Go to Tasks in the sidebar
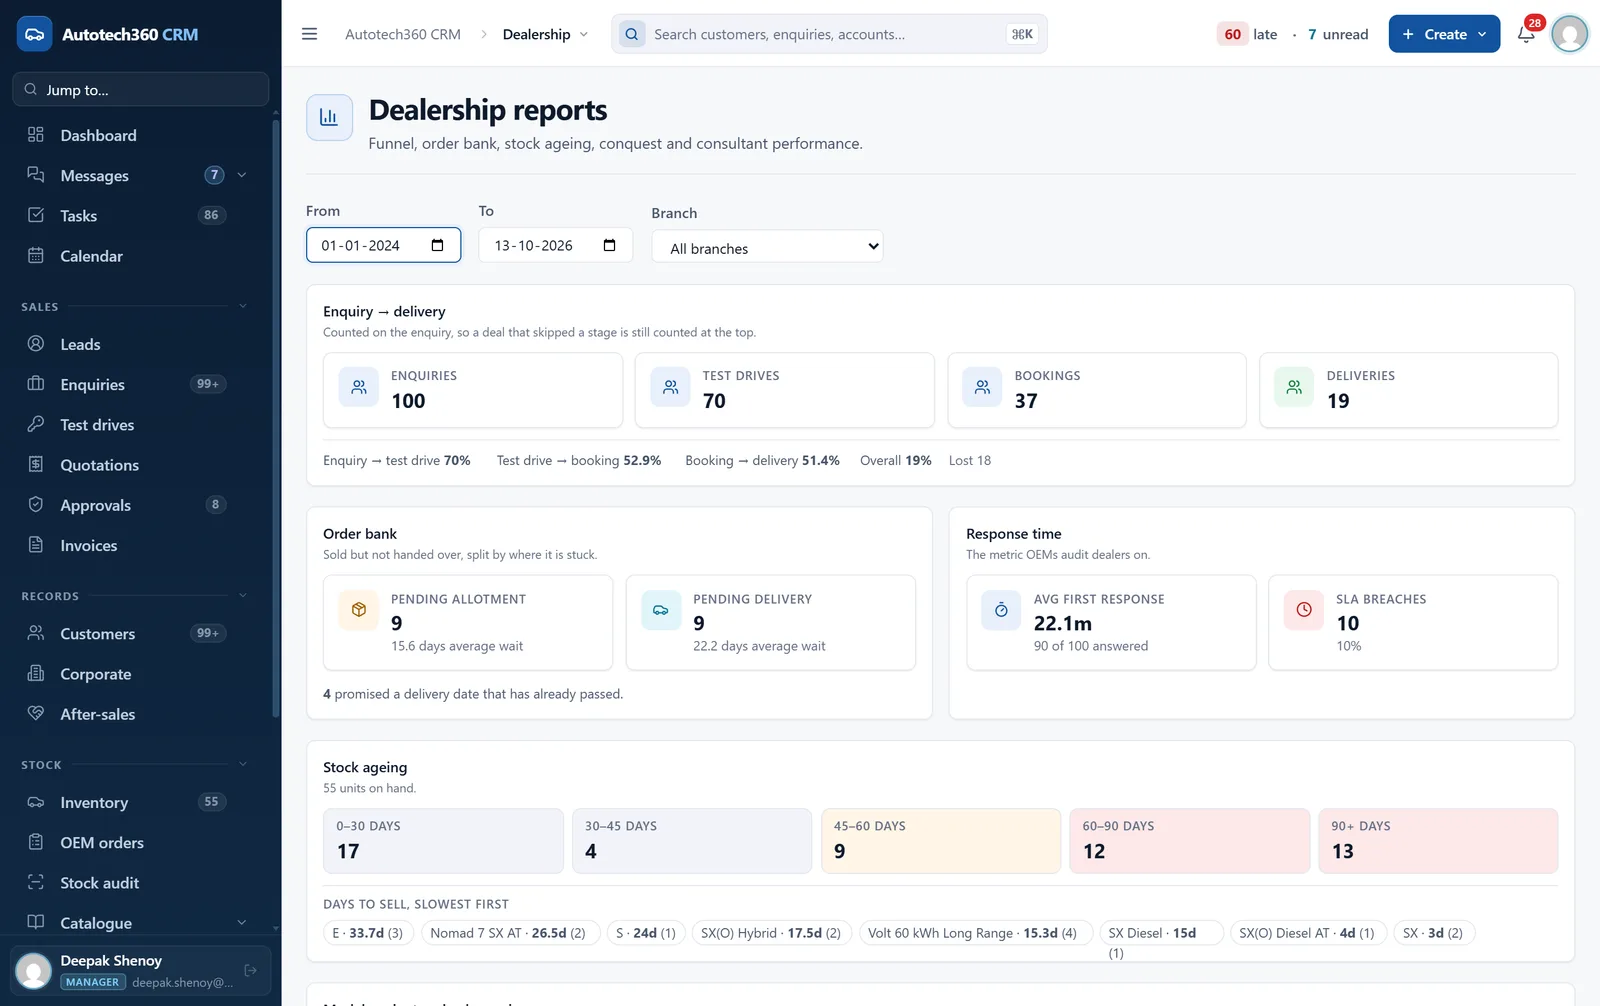 140,215
